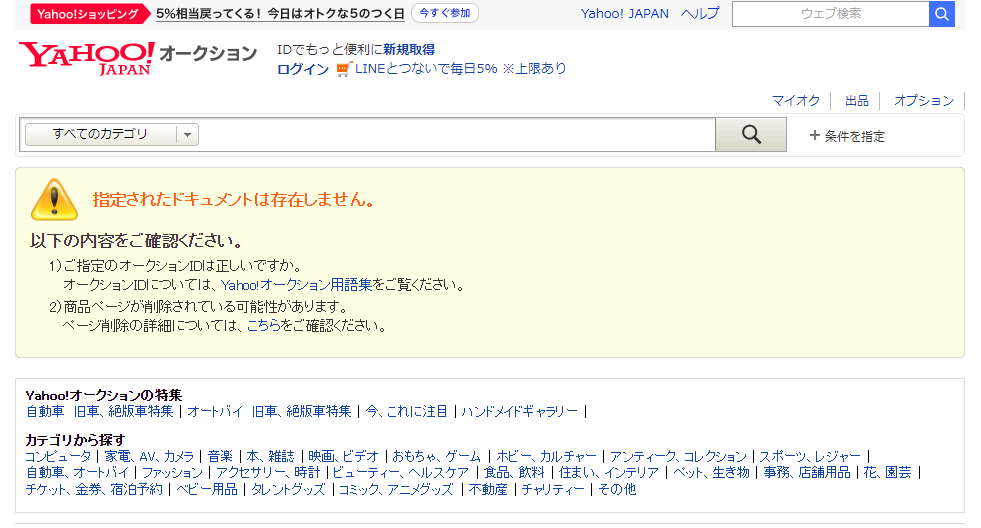Click the 今すぐ参加 button
Viewport: 981px width, 528px height.
(445, 13)
